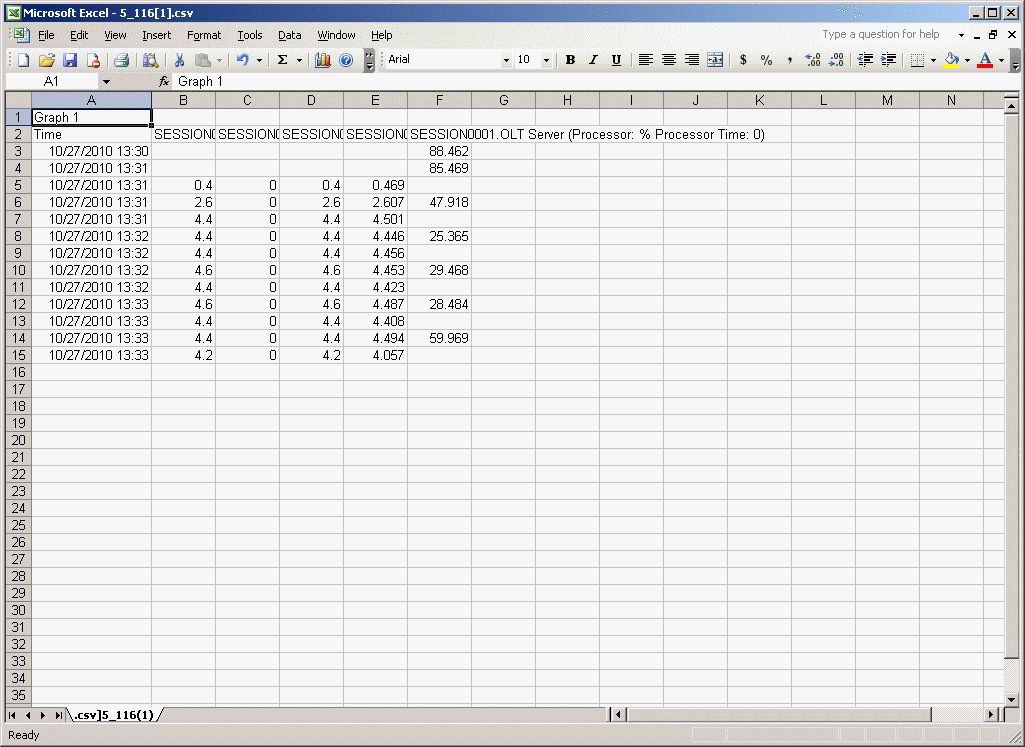The width and height of the screenshot is (1025, 747).
Task: Open Excel Help question mark icon
Action: (346, 60)
